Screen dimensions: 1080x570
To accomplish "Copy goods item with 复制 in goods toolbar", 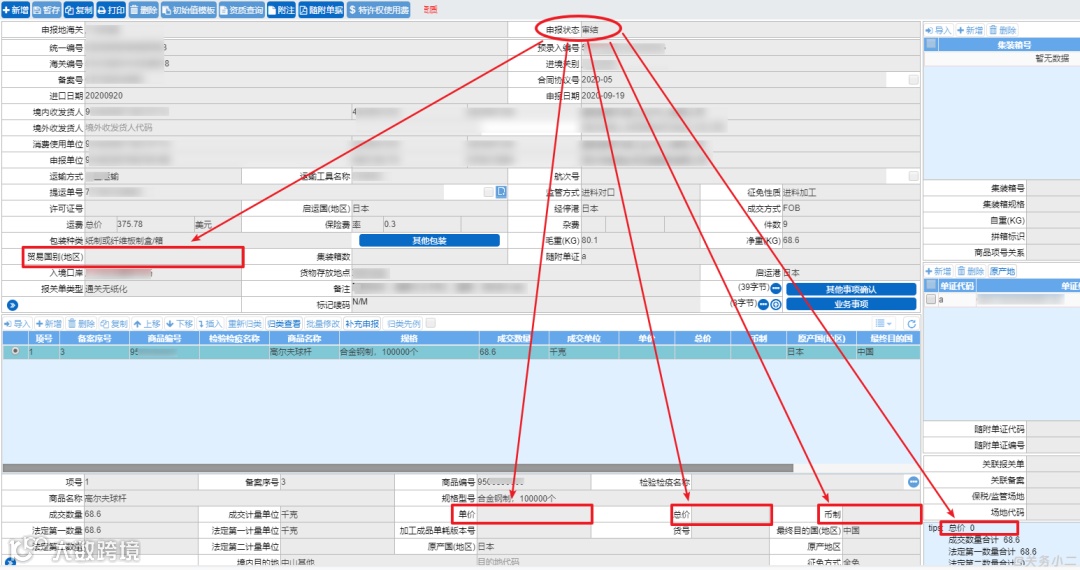I will tap(114, 324).
